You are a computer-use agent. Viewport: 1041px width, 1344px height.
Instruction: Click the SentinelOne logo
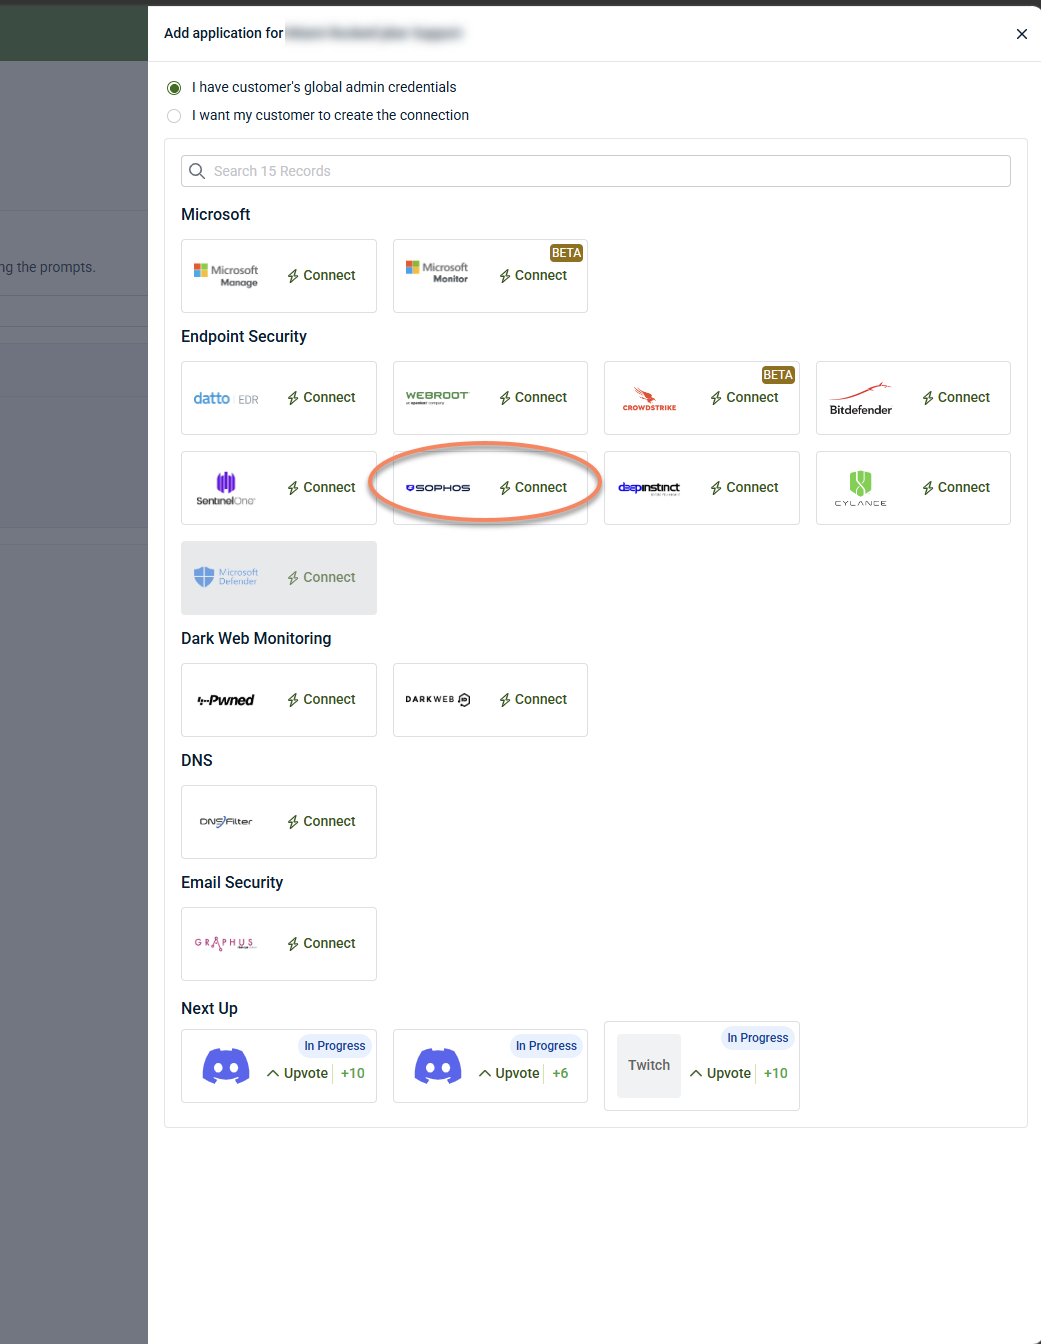click(226, 488)
